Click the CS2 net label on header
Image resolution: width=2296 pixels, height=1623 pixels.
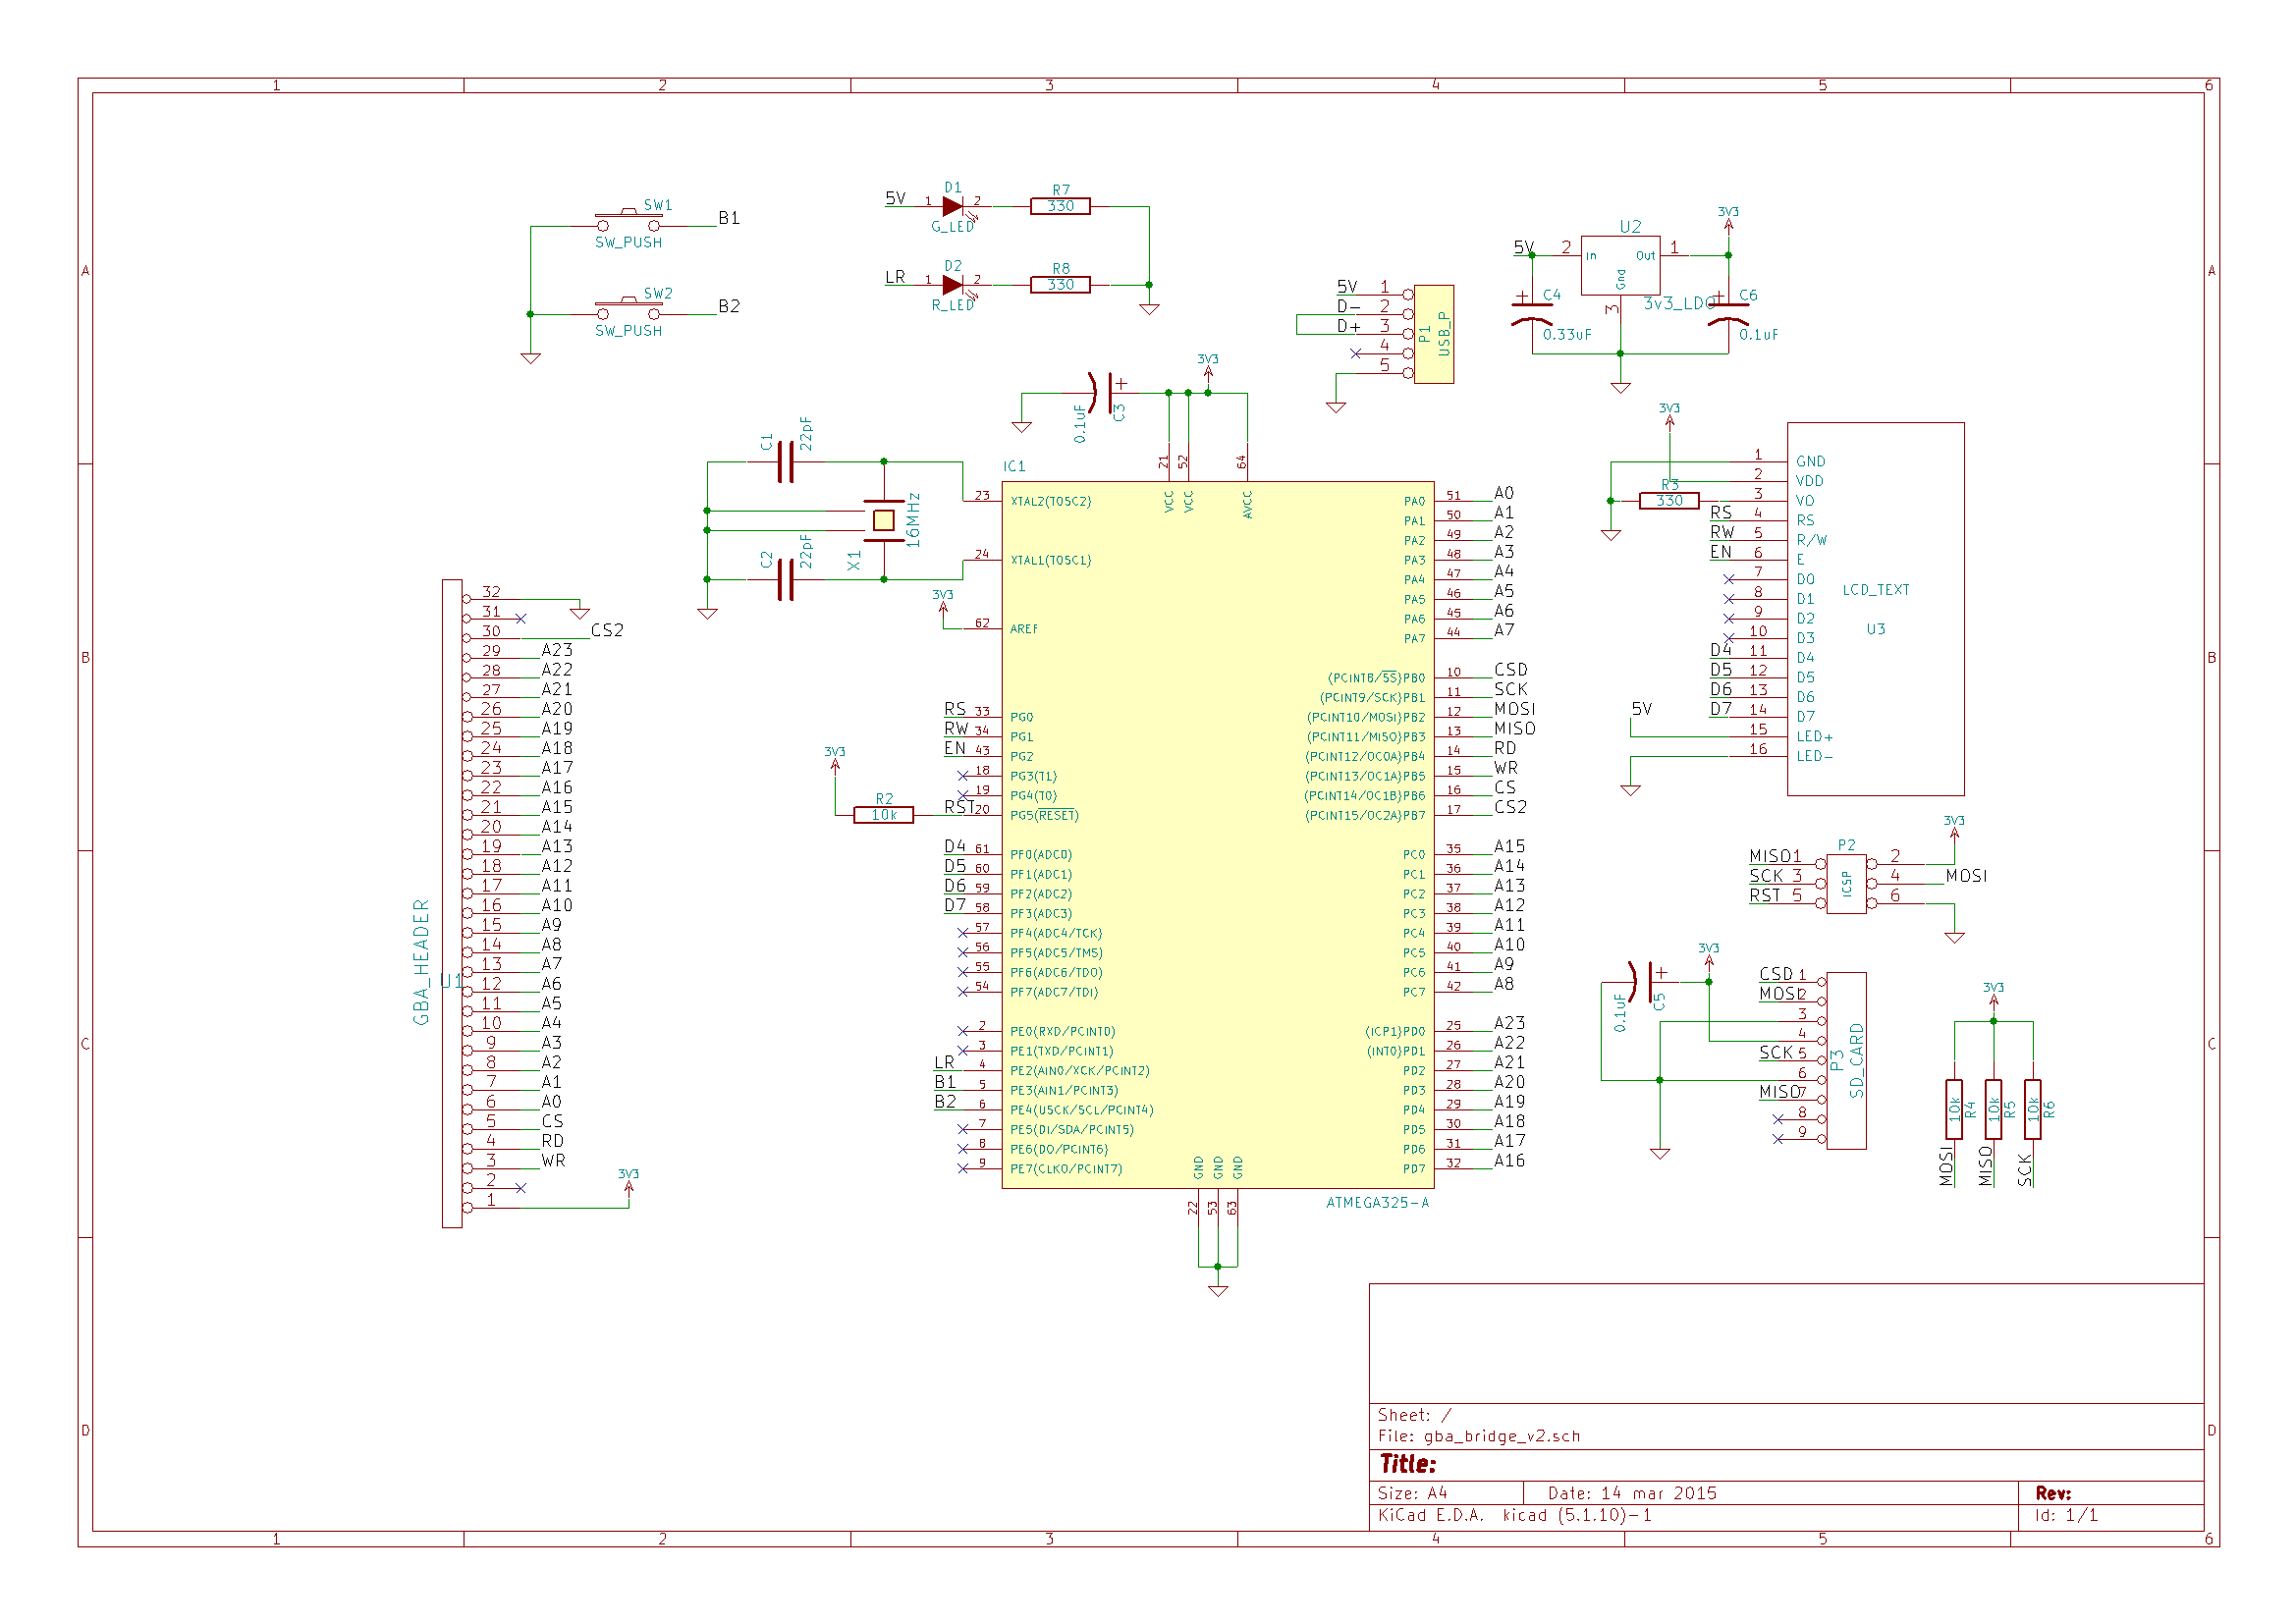click(607, 630)
